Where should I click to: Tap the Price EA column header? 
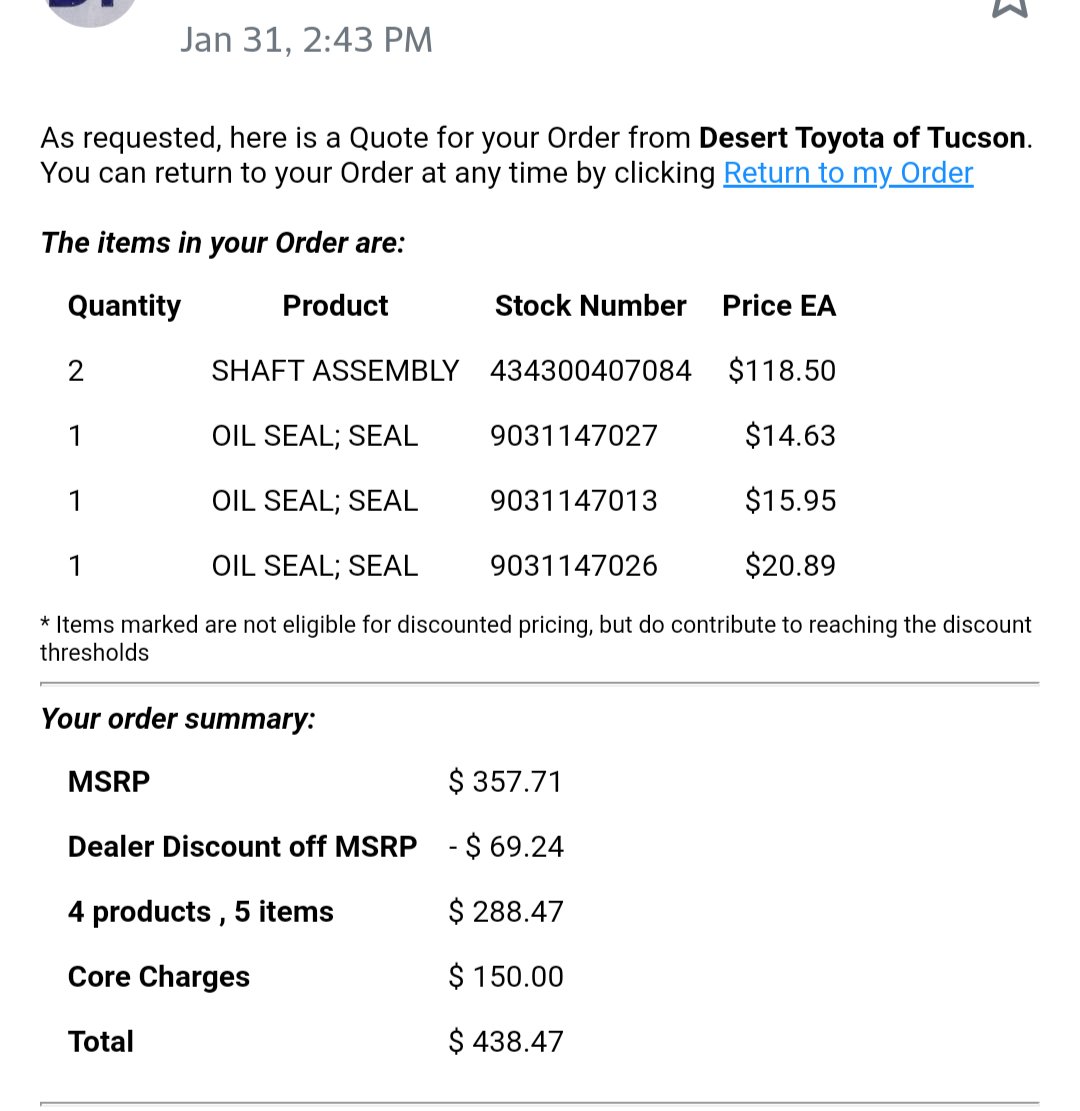click(x=779, y=306)
